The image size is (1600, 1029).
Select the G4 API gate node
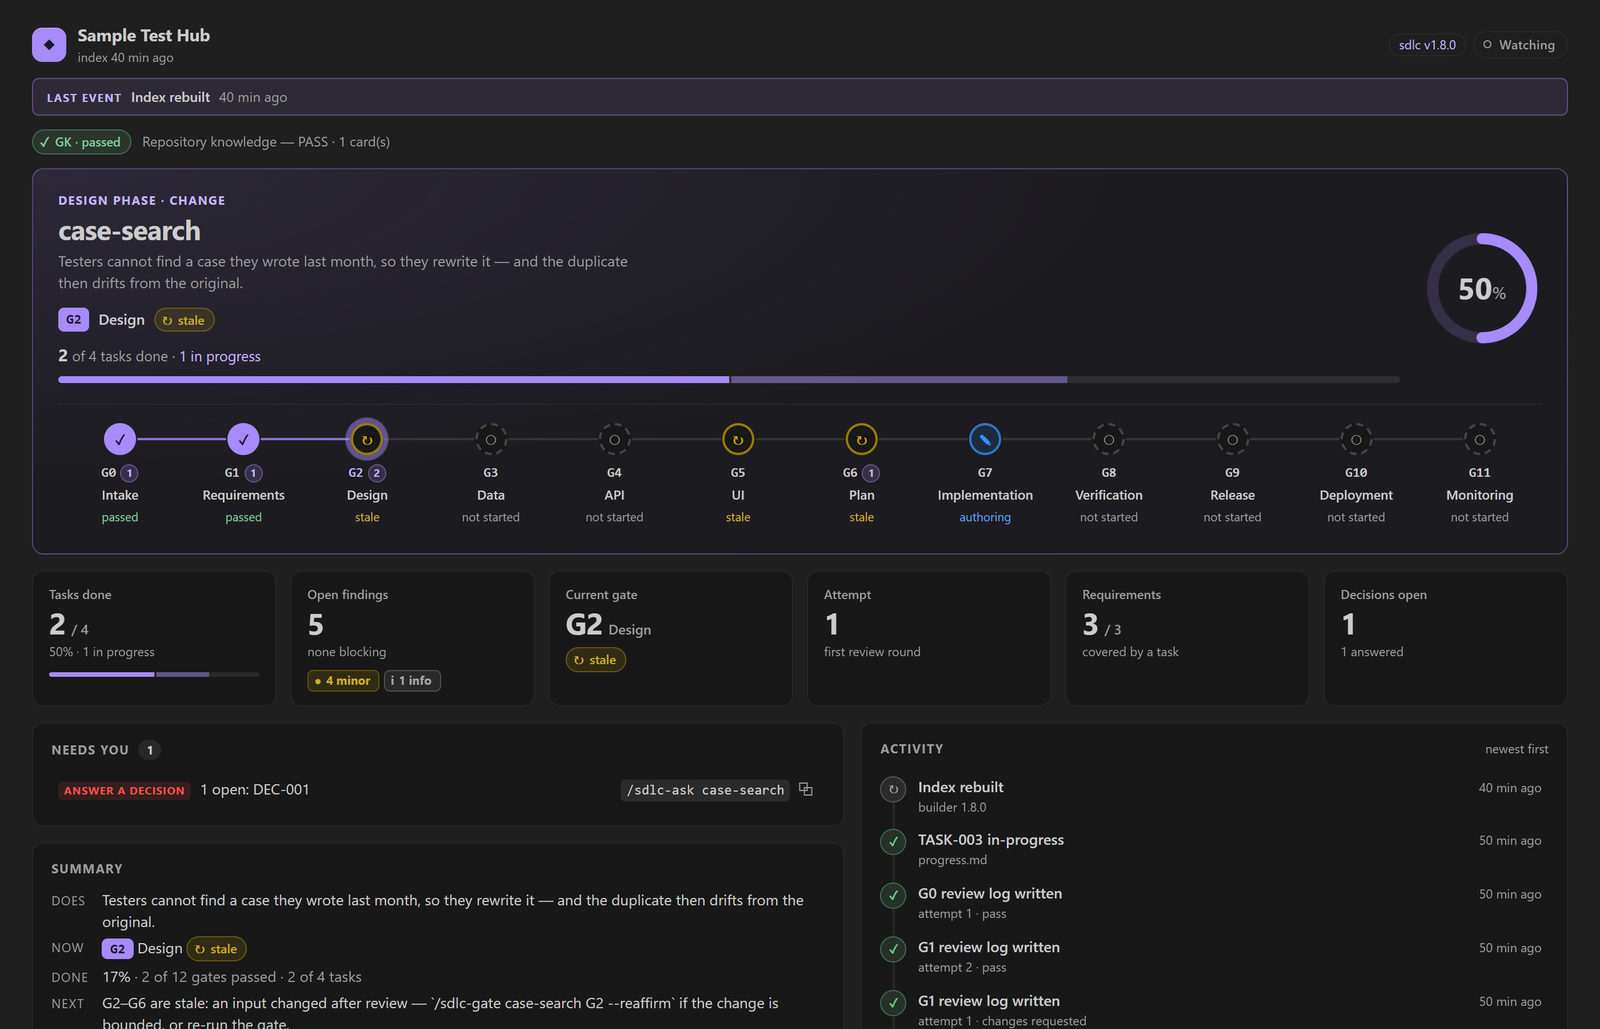(x=614, y=439)
